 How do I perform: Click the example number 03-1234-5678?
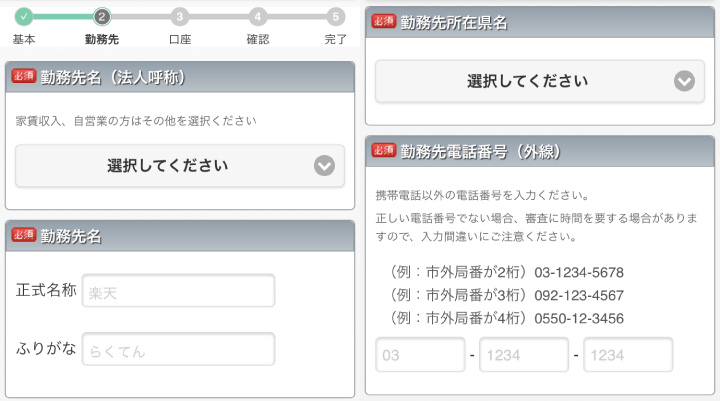coord(579,272)
